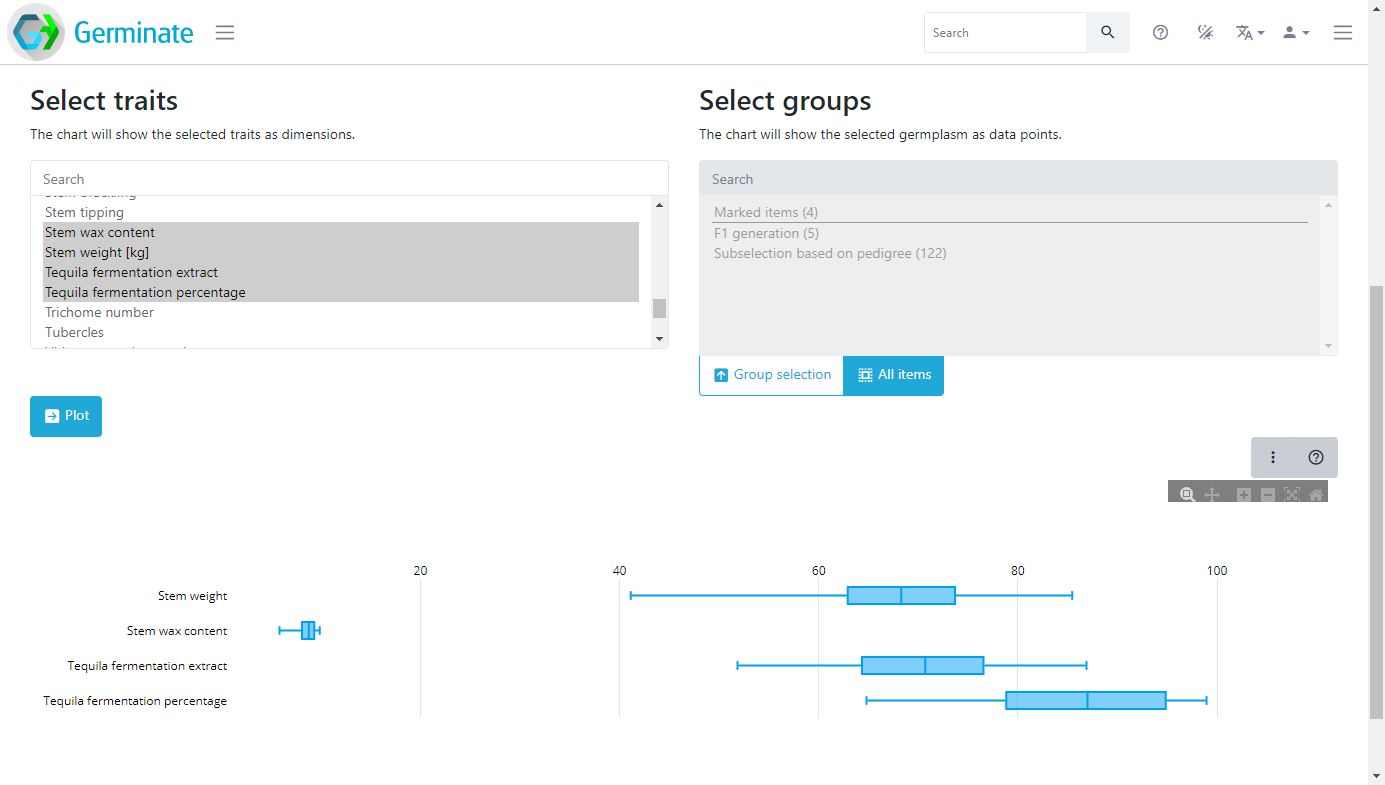1385x785 pixels.
Task: Open the left hamburger navigation menu
Action: click(225, 33)
